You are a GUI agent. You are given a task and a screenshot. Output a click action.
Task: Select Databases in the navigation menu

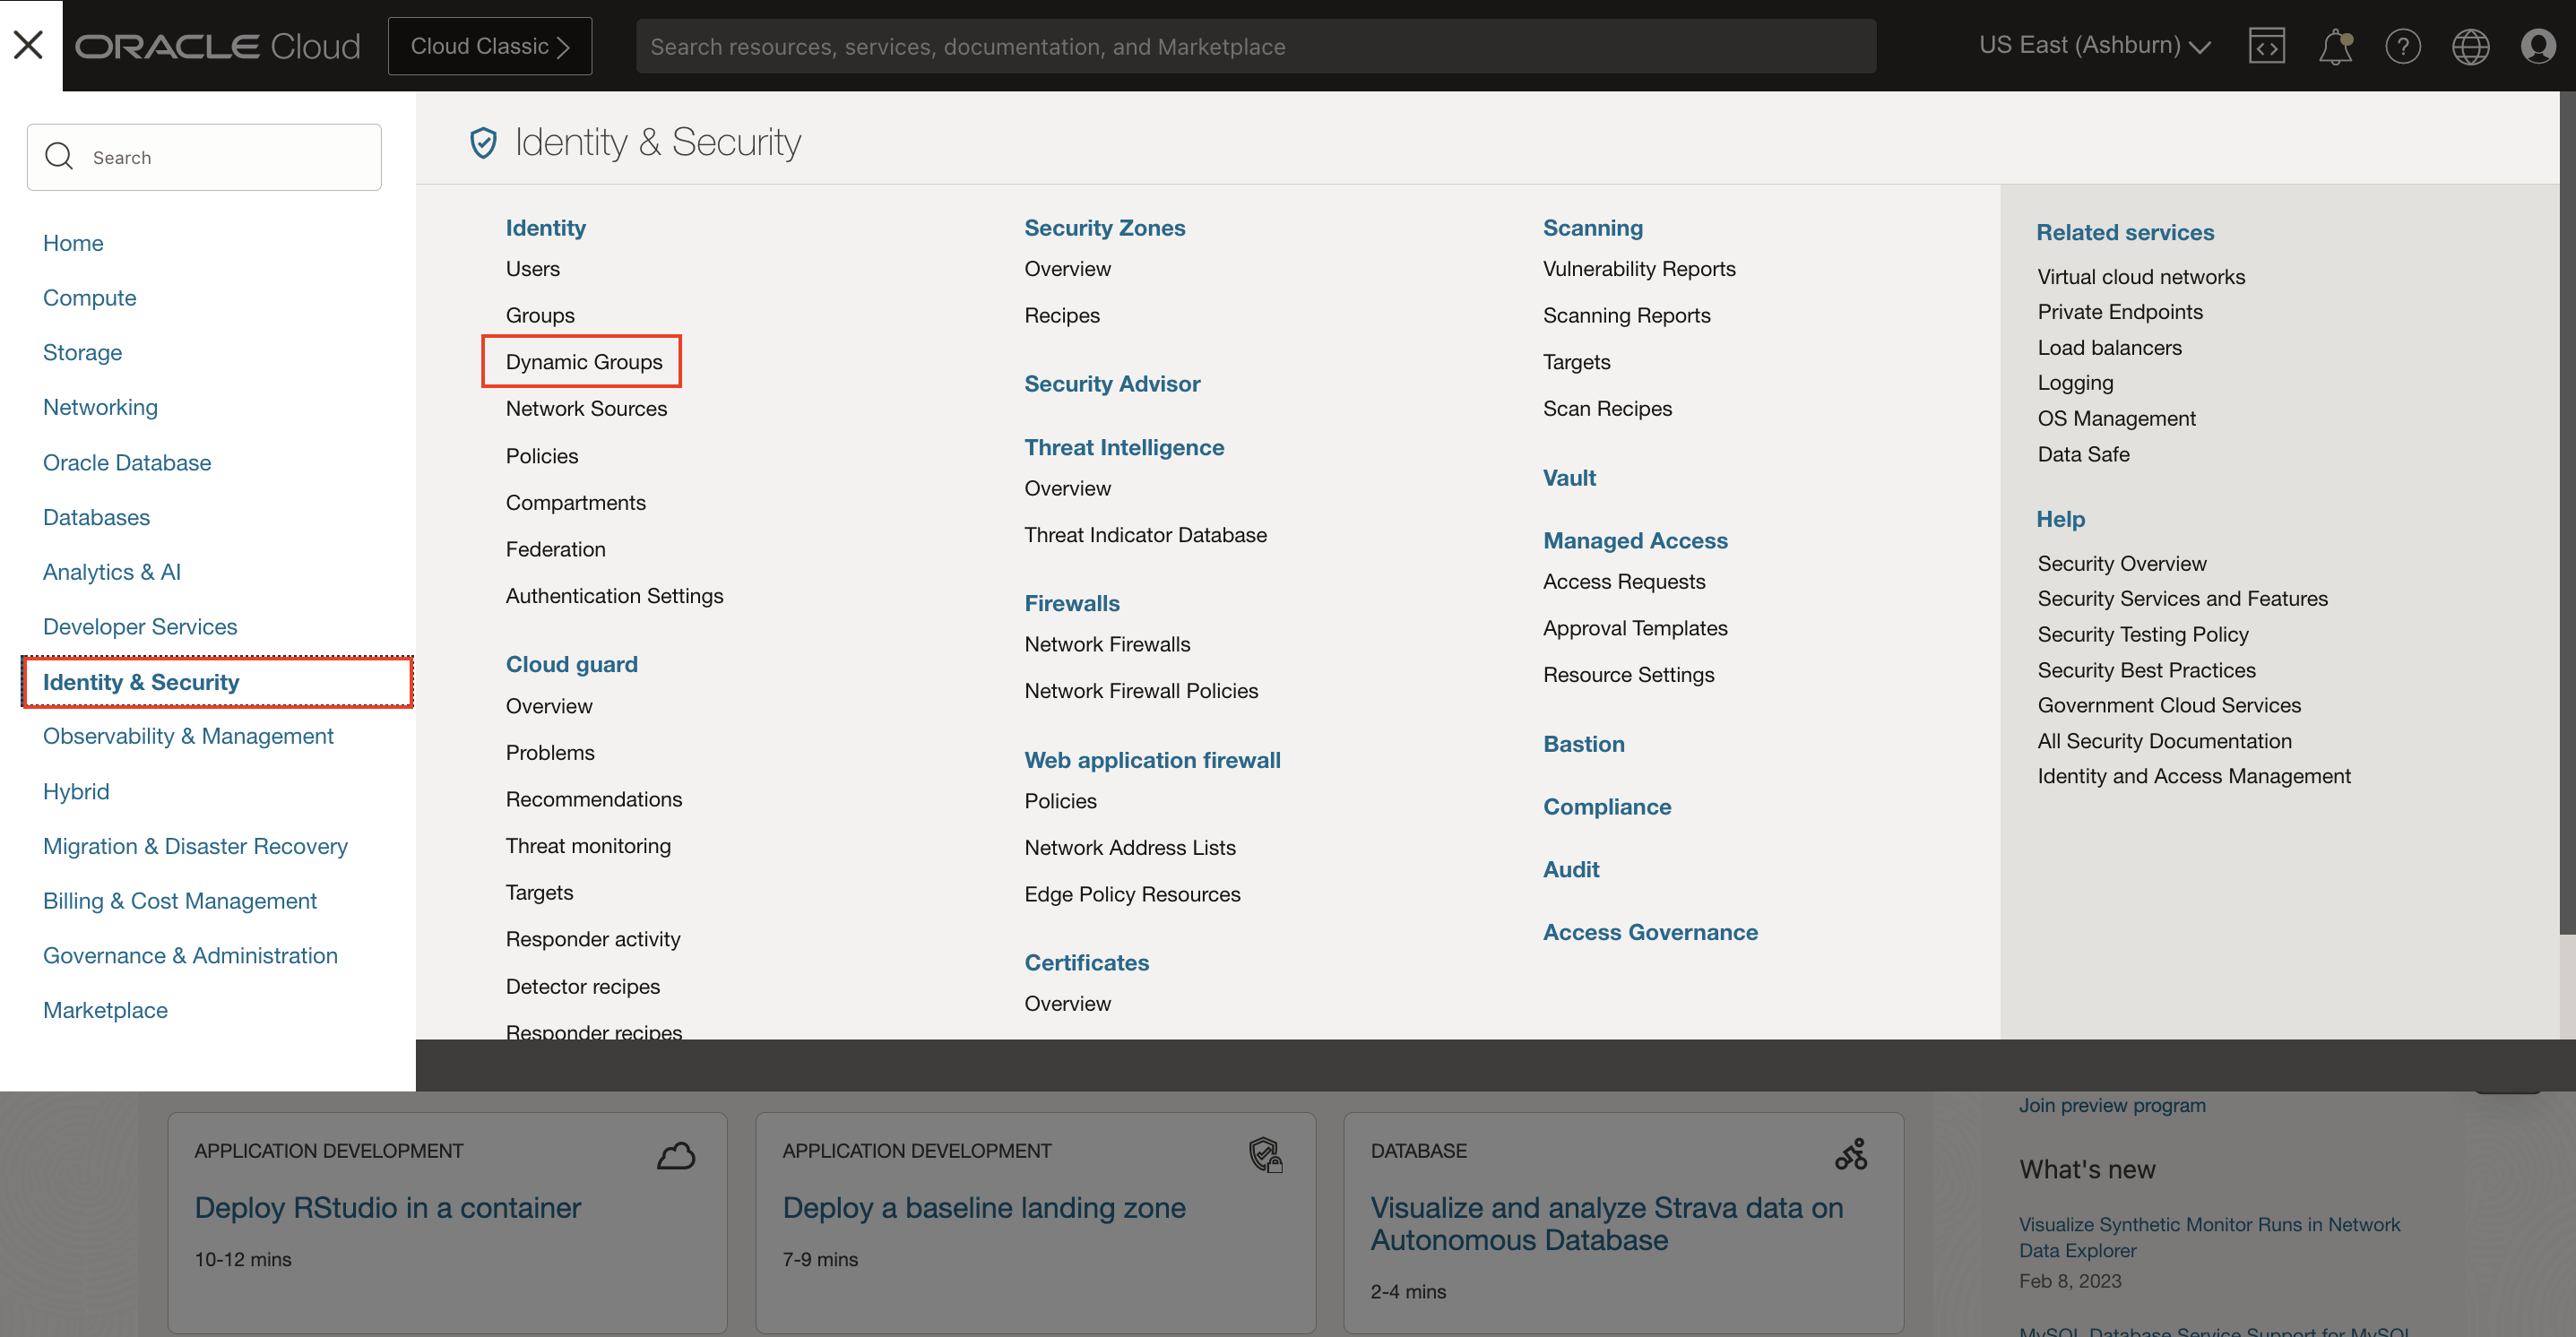point(96,517)
